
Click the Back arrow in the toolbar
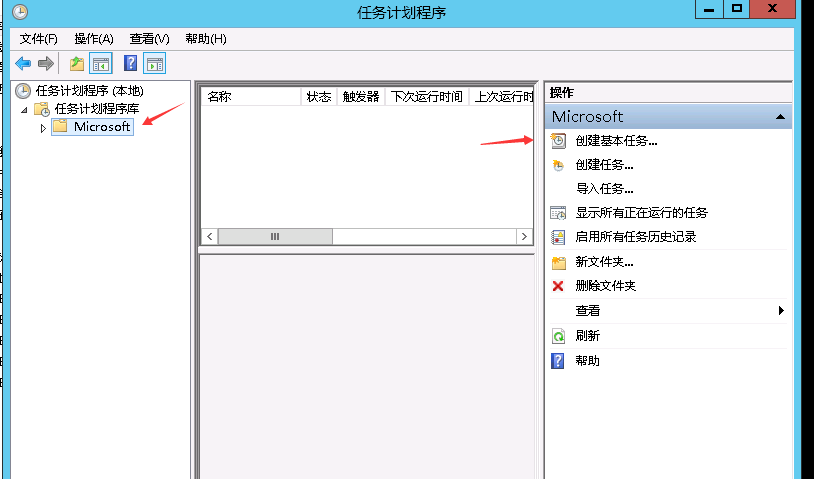click(22, 64)
